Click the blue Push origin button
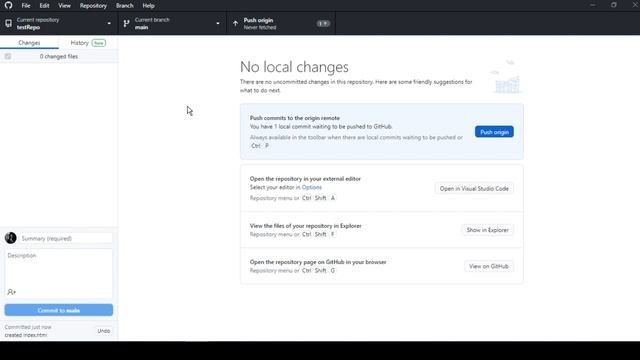The width and height of the screenshot is (640, 360). coord(494,132)
